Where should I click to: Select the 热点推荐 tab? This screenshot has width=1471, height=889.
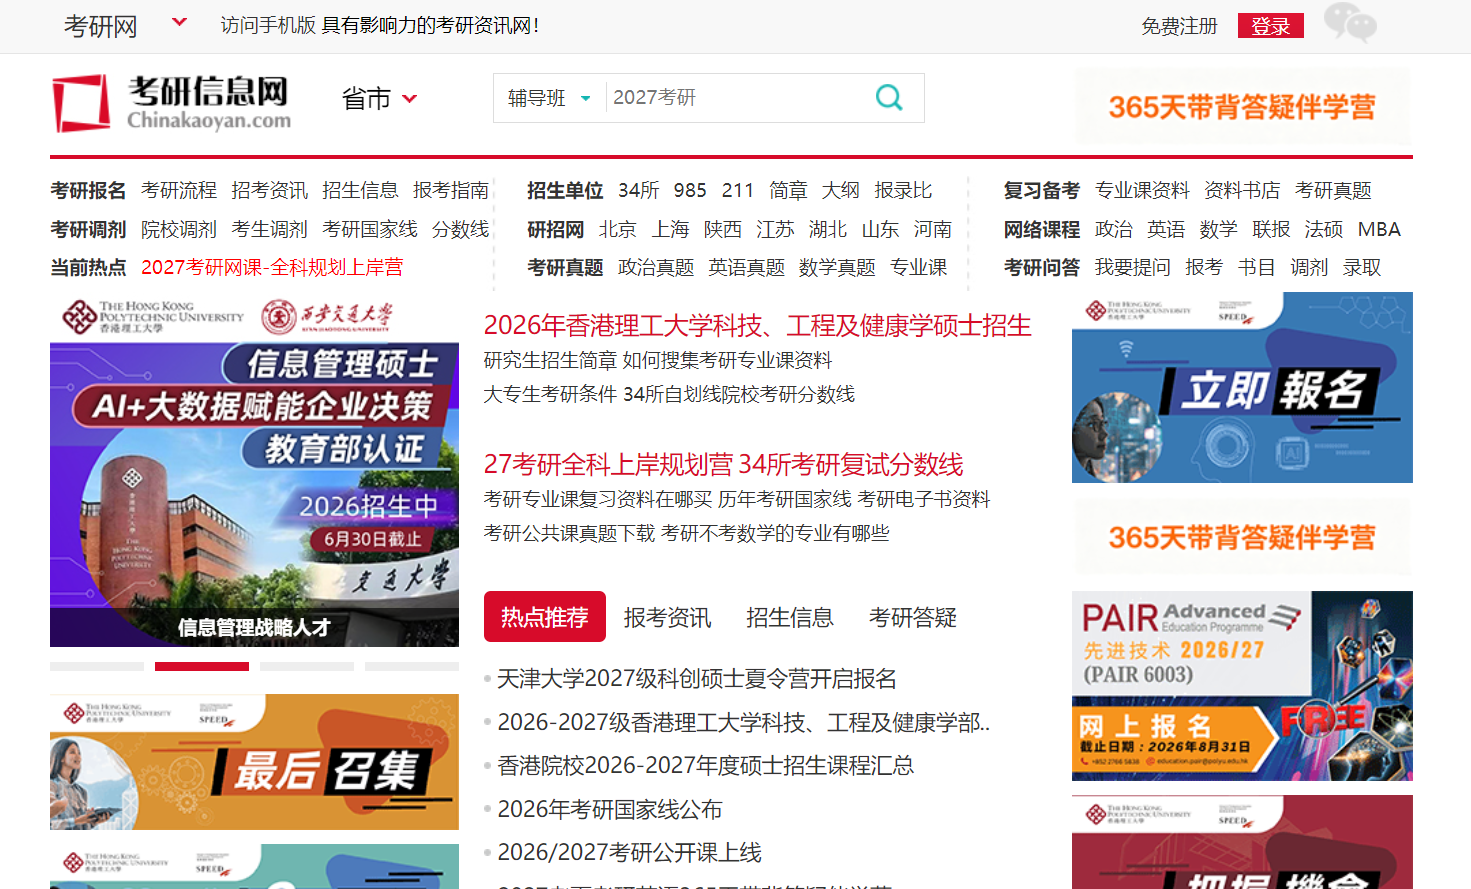[x=545, y=617]
